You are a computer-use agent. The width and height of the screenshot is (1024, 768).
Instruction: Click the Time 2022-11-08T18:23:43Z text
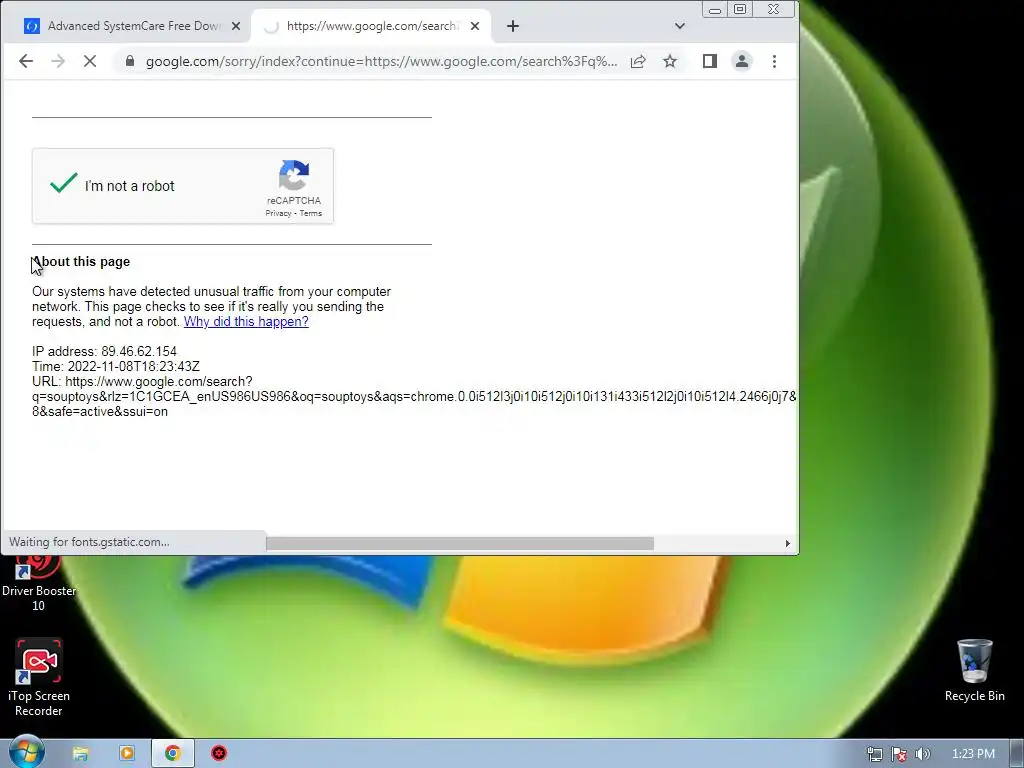pos(116,366)
